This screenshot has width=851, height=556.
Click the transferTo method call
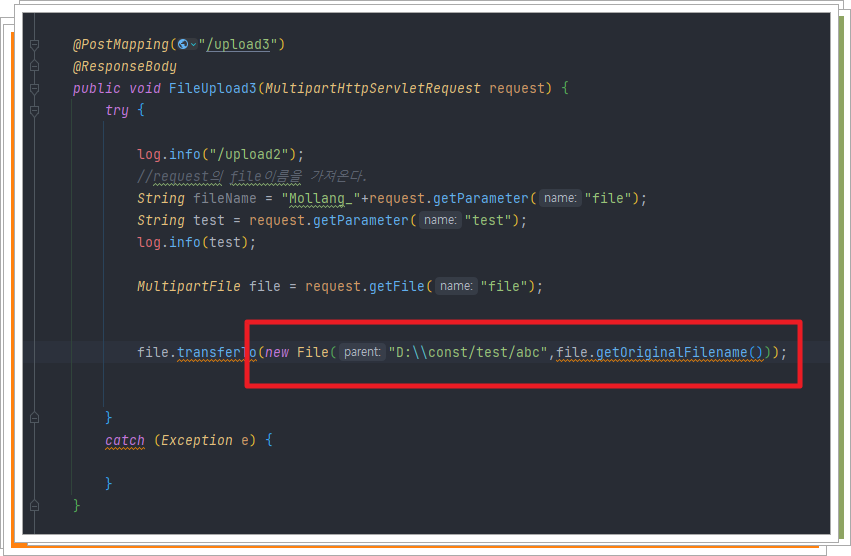217,352
